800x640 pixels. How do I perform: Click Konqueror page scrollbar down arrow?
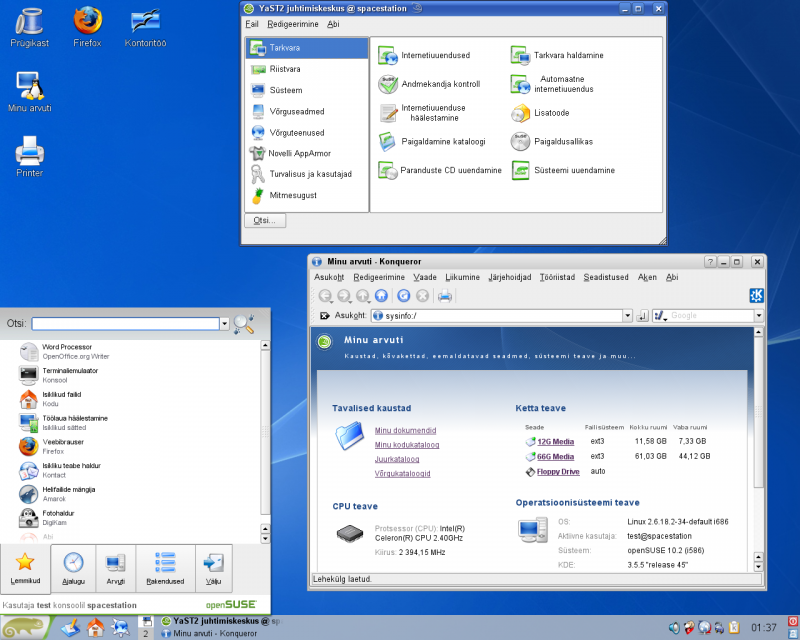[758, 567]
